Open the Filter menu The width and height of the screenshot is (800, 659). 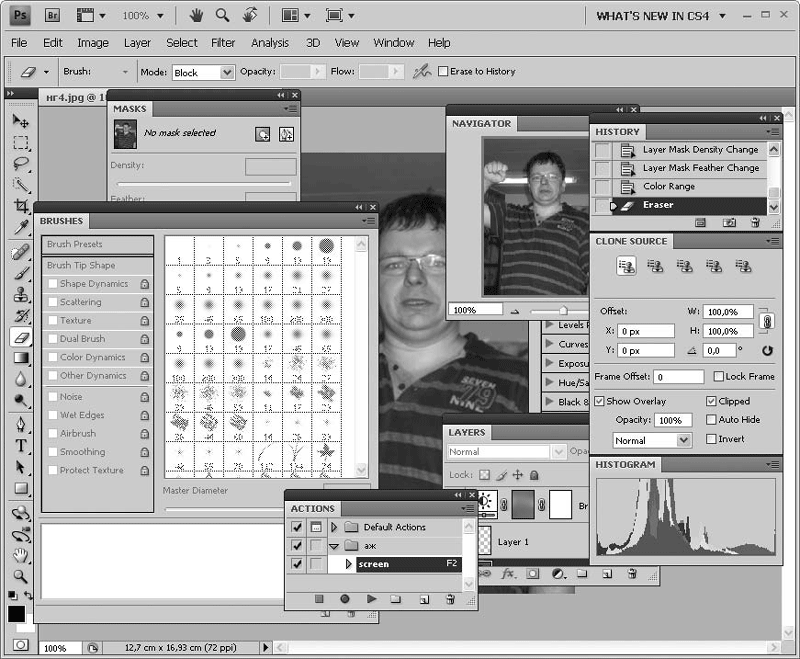pyautogui.click(x=223, y=43)
